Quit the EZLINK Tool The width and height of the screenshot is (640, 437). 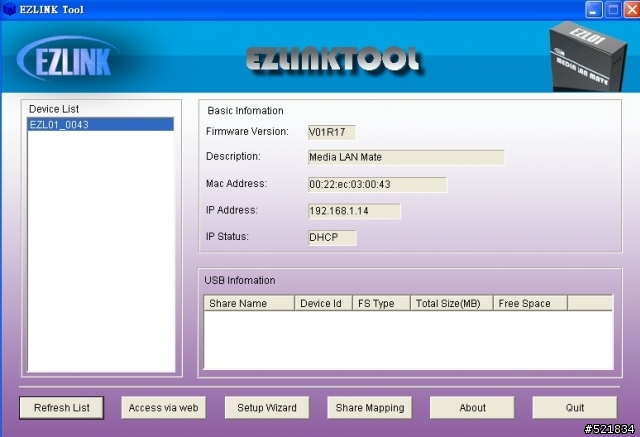[x=575, y=408]
